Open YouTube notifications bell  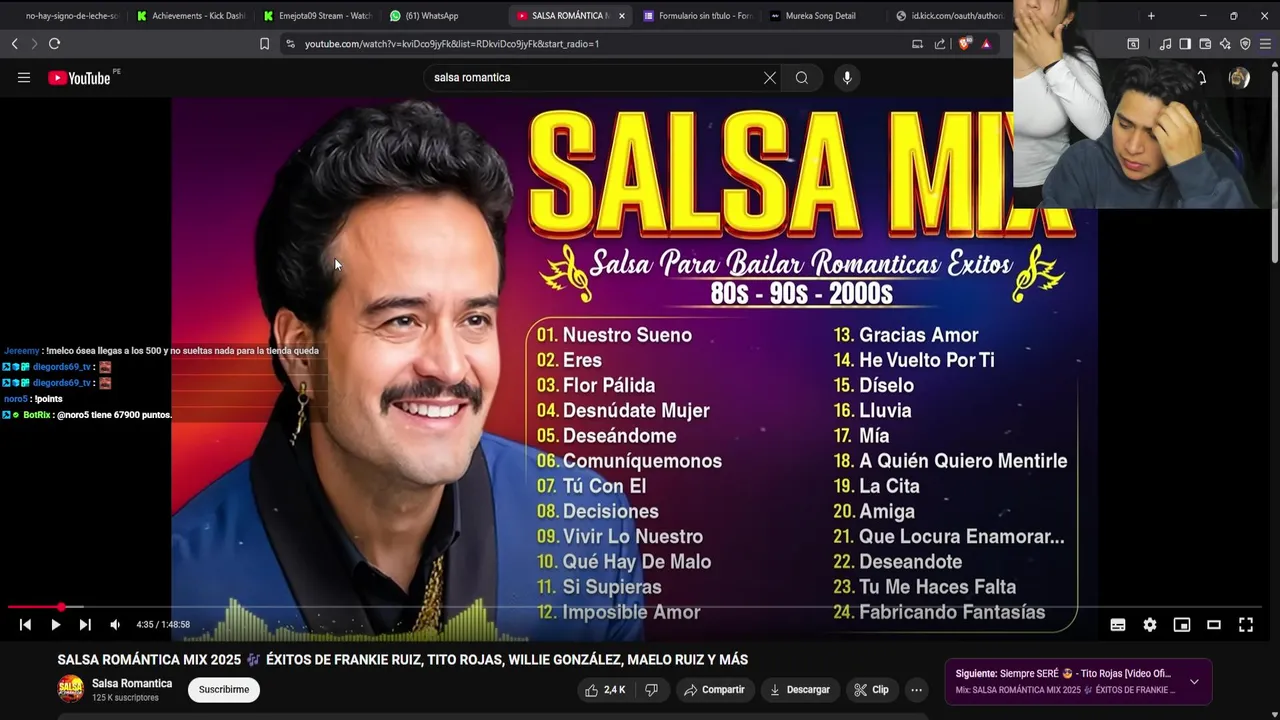(x=1201, y=78)
